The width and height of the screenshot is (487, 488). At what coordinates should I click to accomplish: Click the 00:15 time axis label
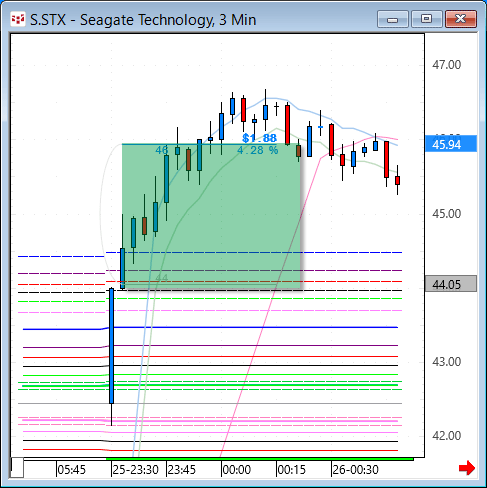292,470
